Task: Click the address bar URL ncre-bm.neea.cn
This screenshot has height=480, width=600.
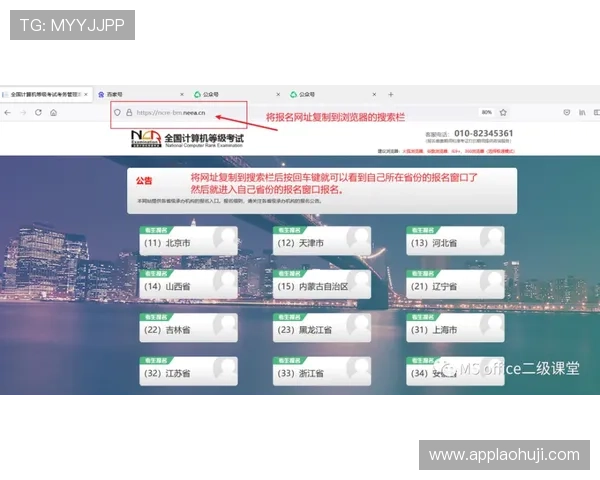Action: coord(171,113)
